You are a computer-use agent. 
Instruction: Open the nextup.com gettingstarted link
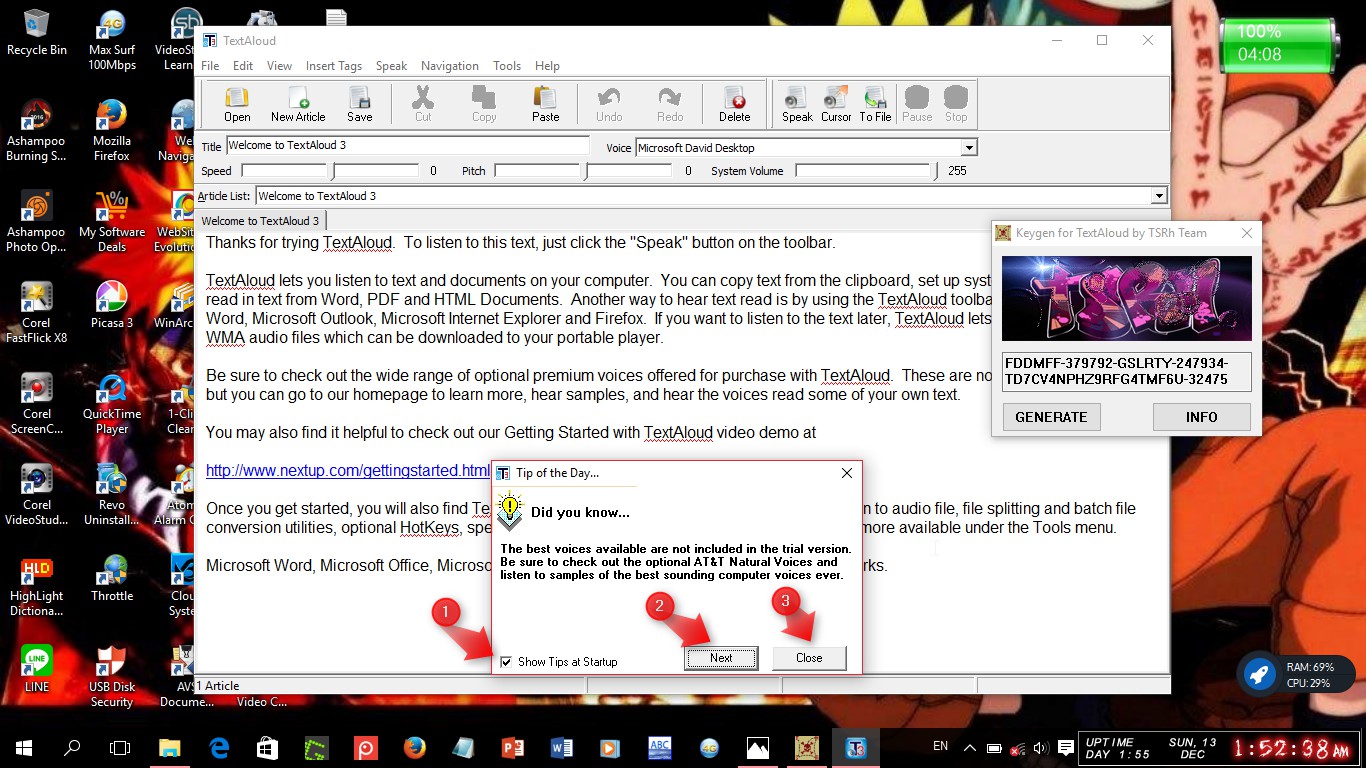pos(348,470)
